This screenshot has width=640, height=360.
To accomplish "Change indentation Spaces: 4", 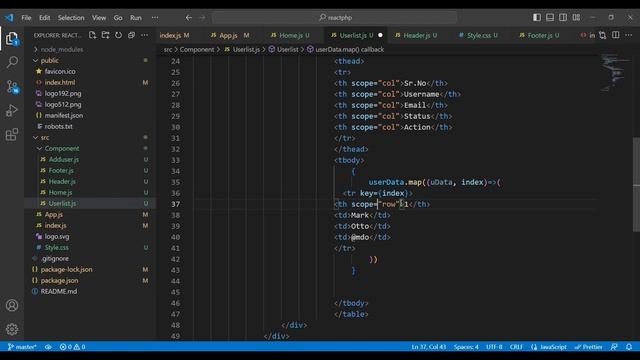I will (x=466, y=347).
